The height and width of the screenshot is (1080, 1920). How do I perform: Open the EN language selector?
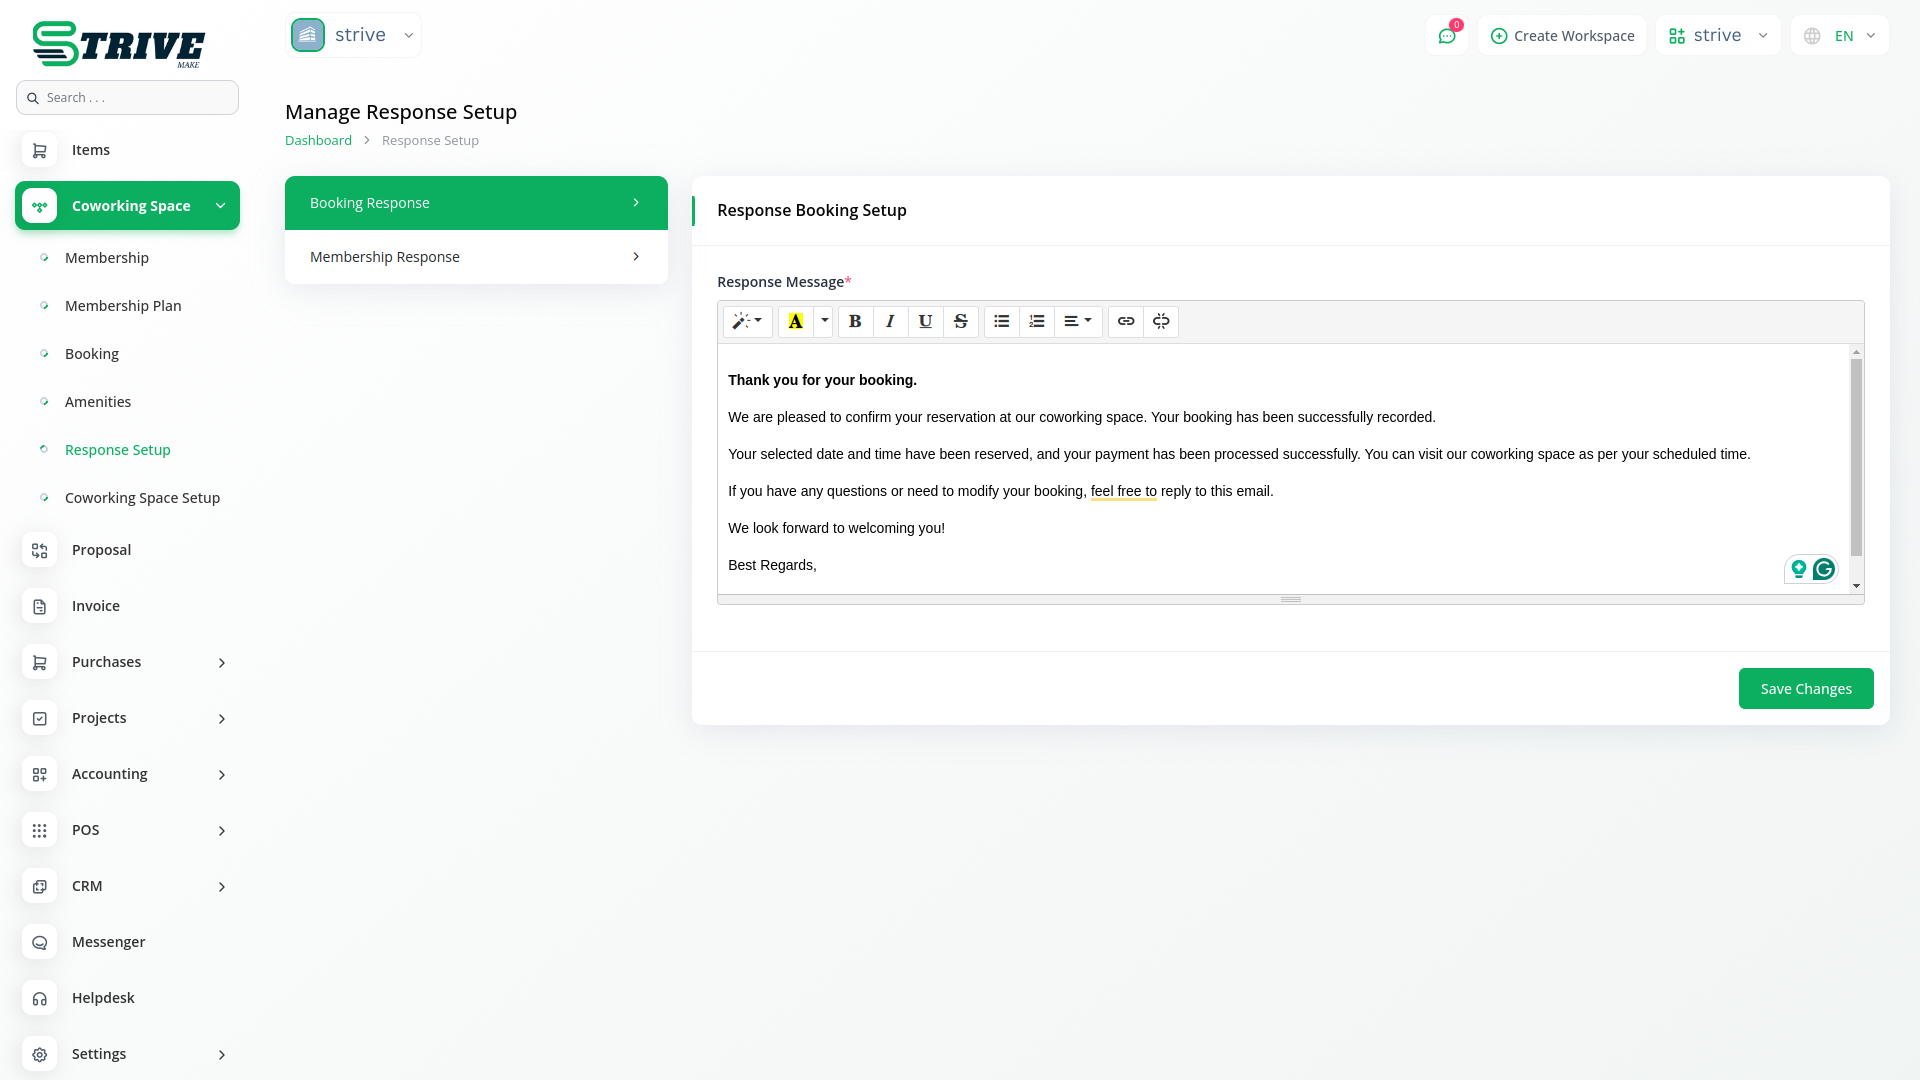point(1841,36)
